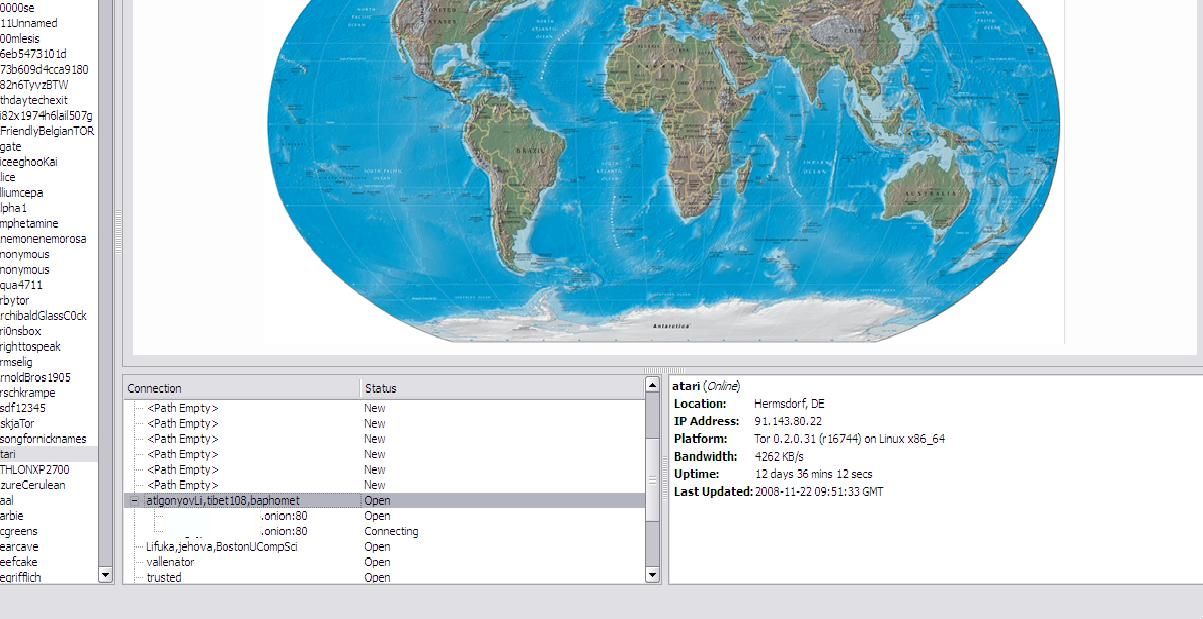Select the Lifuka,jehova,BostonUCompSci circuit
Screen dimensions: 1203x619
click(x=222, y=547)
